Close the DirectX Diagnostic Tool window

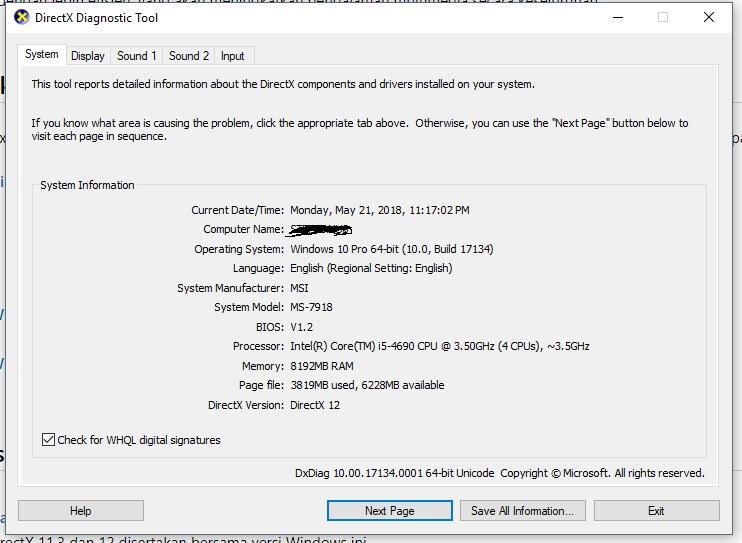[708, 18]
